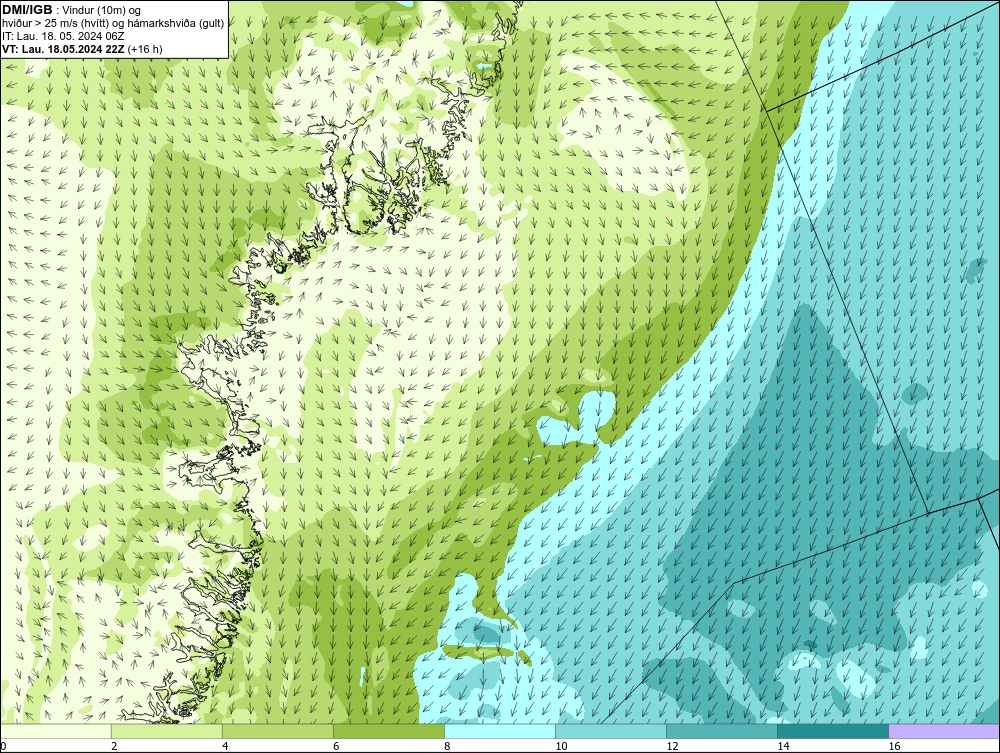
Task: Click the "DMI/IGB" title text
Action: coord(27,10)
